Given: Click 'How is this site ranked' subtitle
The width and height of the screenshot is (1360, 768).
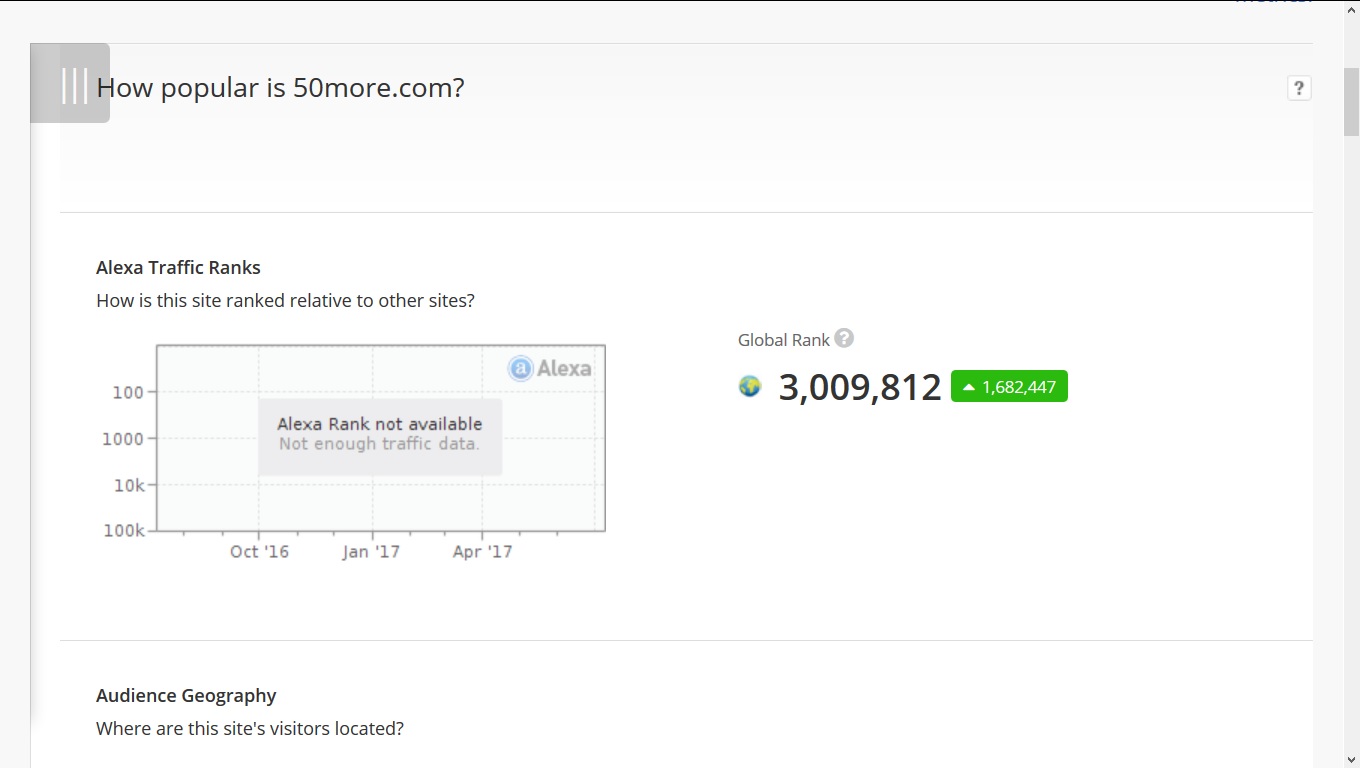Looking at the screenshot, I should (x=285, y=300).
